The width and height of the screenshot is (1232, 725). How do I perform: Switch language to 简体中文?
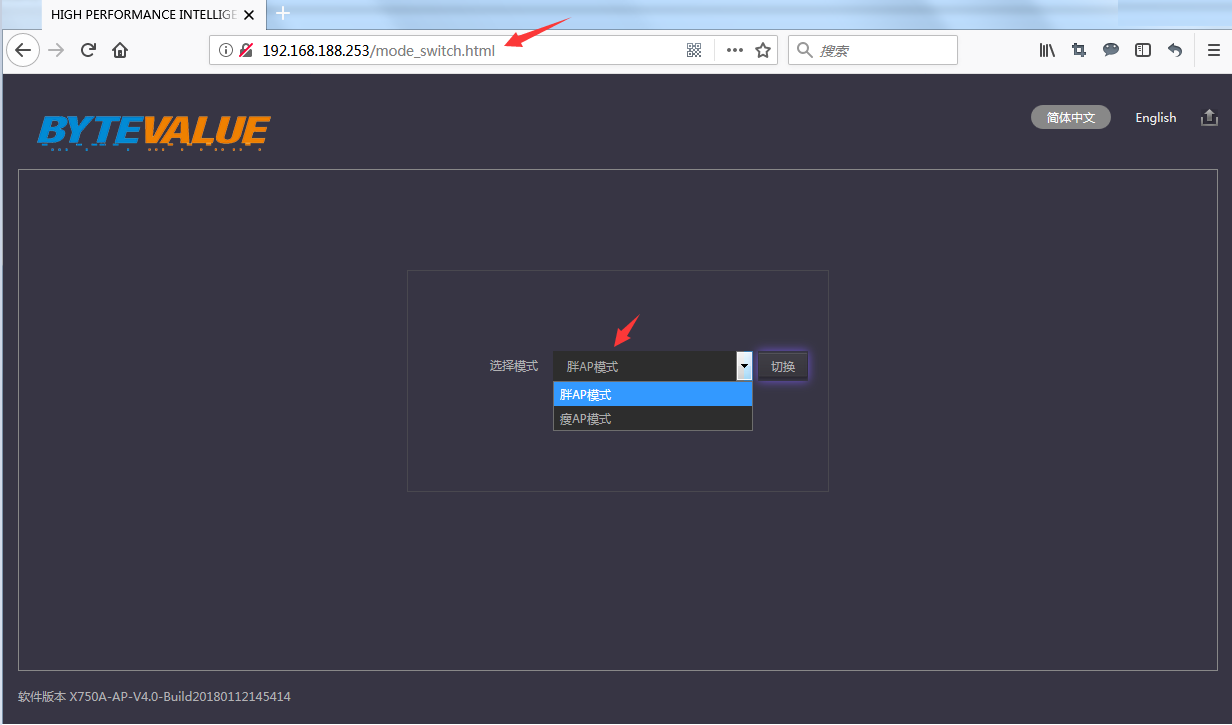point(1070,118)
